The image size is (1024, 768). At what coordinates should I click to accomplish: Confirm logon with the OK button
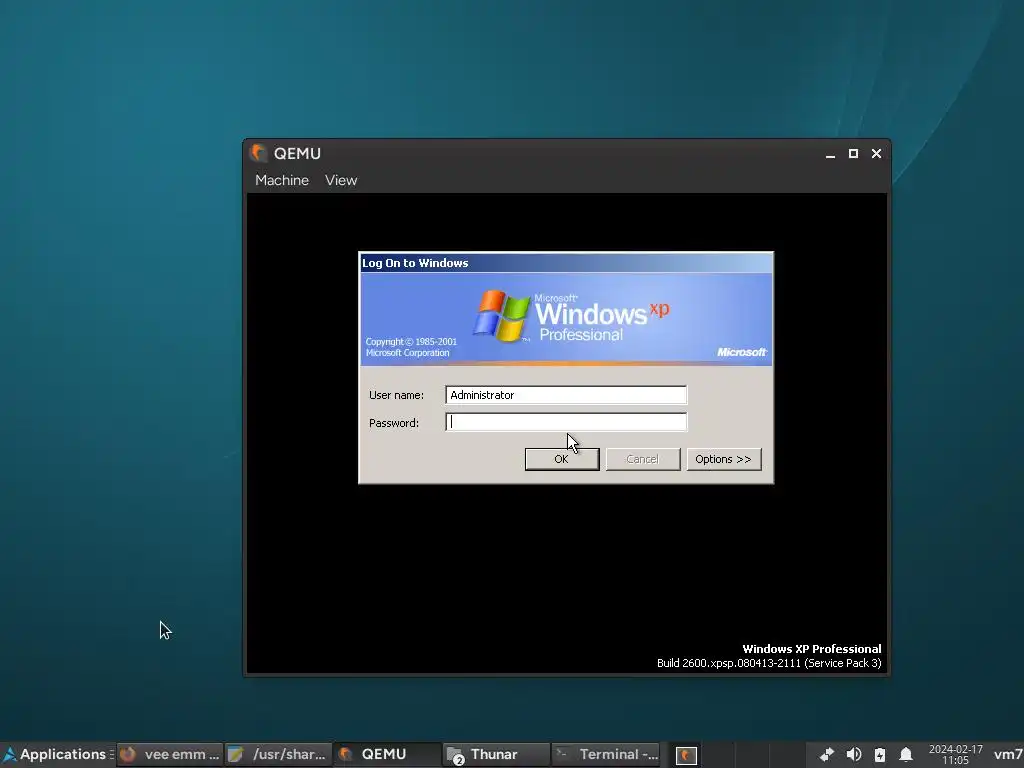pyautogui.click(x=562, y=459)
